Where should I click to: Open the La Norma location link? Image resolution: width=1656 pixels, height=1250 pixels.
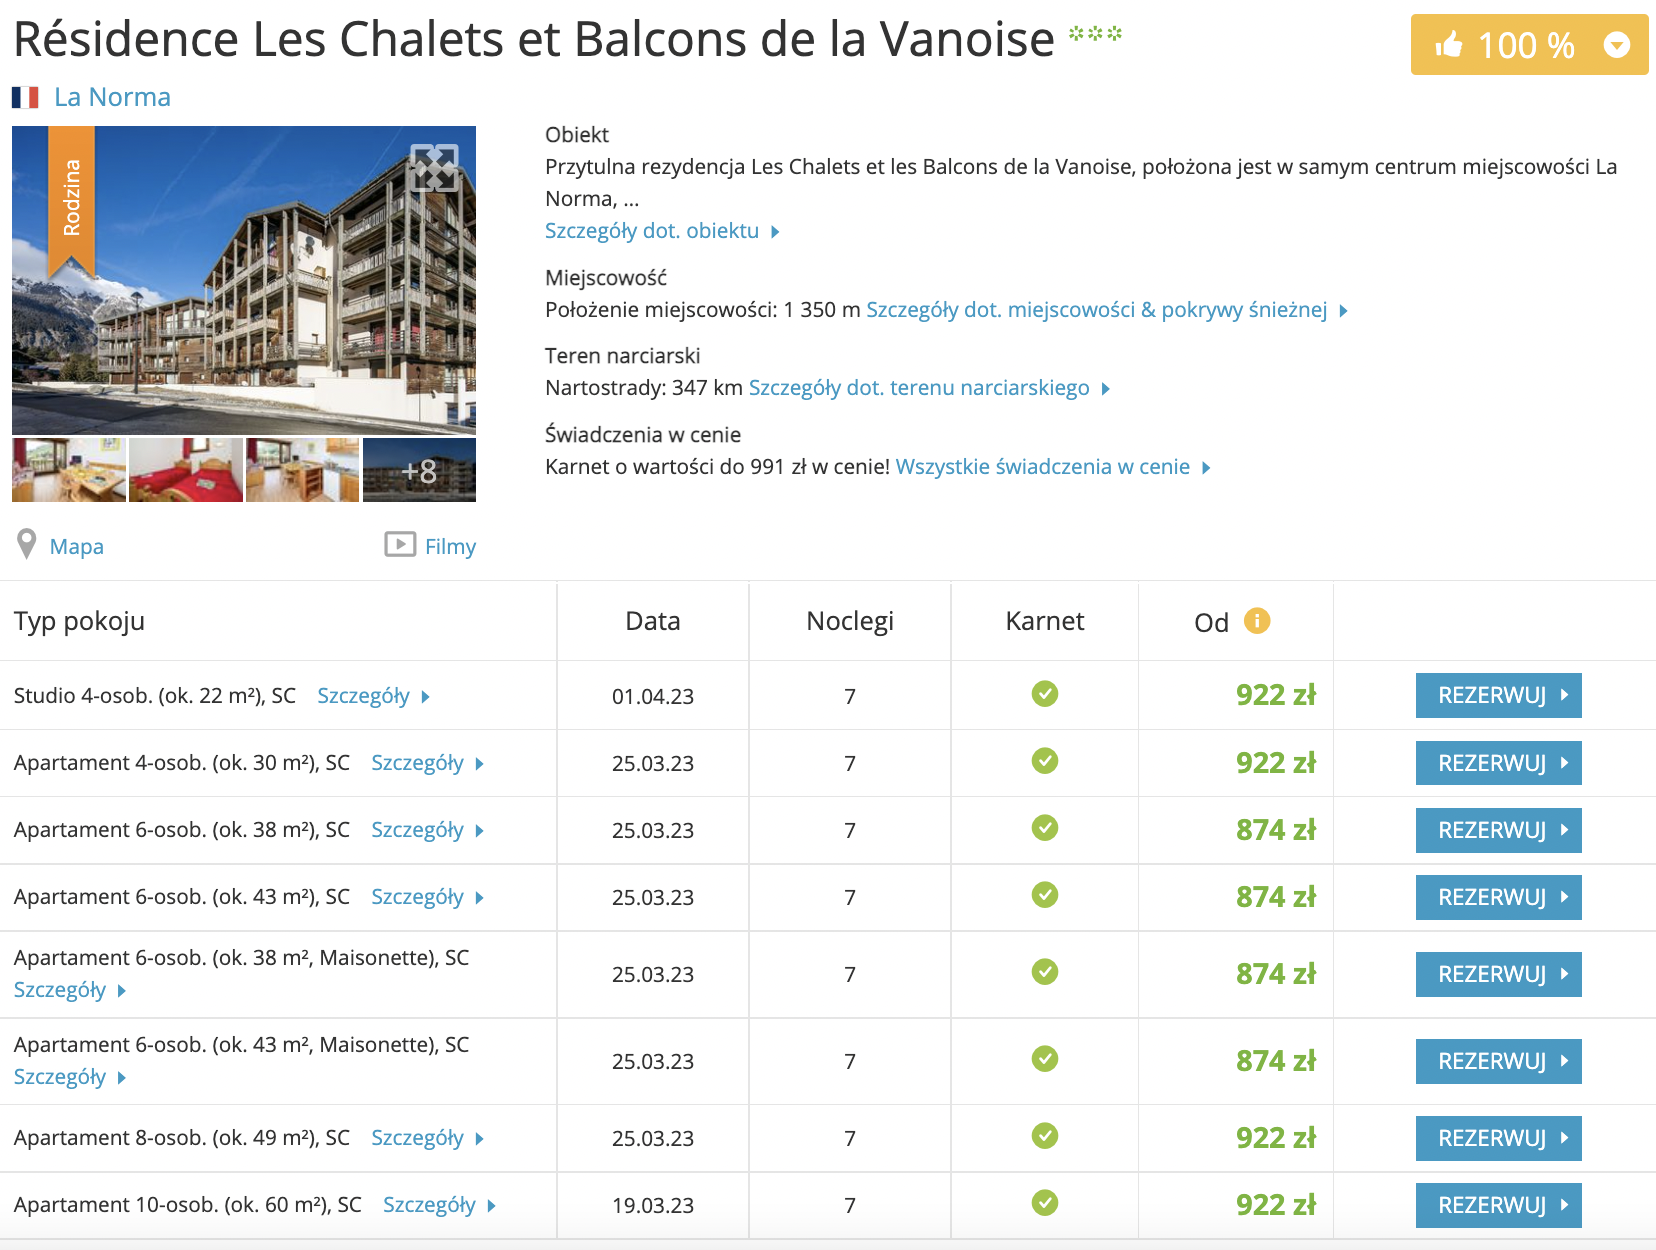pyautogui.click(x=112, y=97)
